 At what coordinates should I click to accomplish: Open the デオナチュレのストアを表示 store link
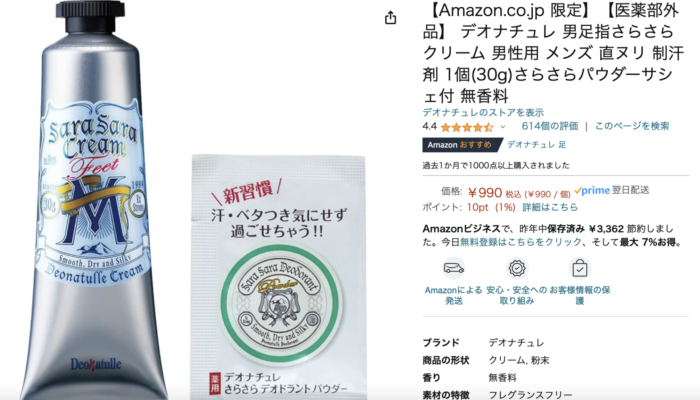pos(483,112)
